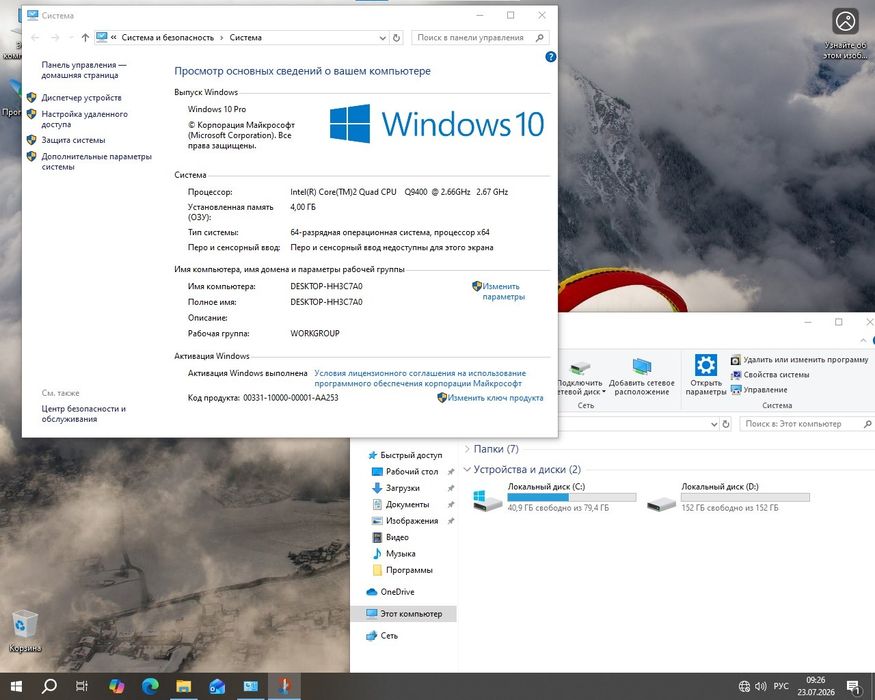Open the settings gear icon in ribbon
The width and height of the screenshot is (875, 700).
pyautogui.click(x=705, y=365)
